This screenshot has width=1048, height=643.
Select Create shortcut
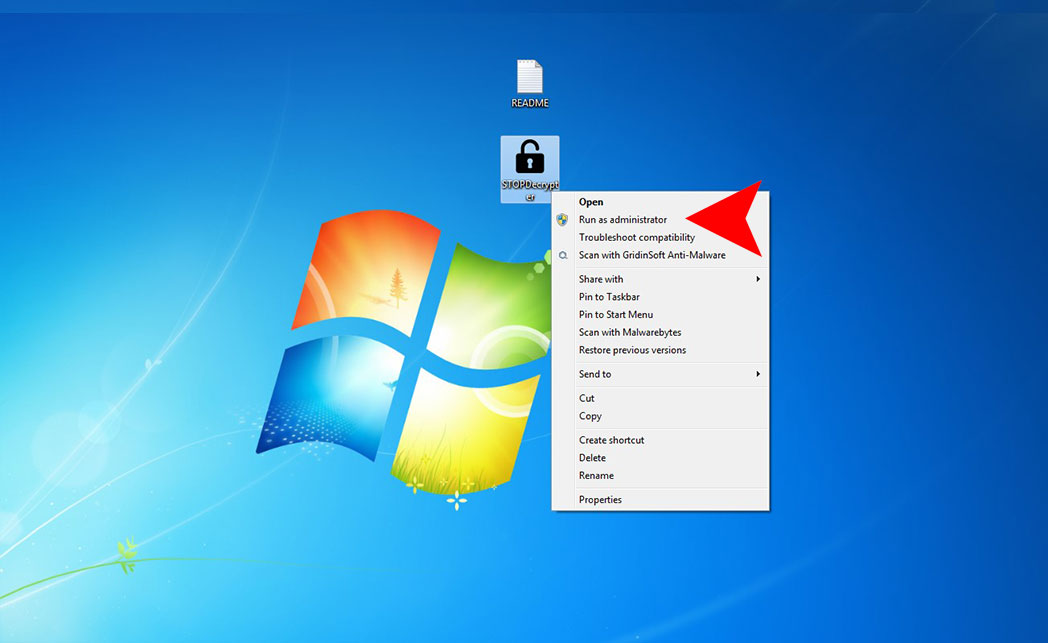click(611, 440)
